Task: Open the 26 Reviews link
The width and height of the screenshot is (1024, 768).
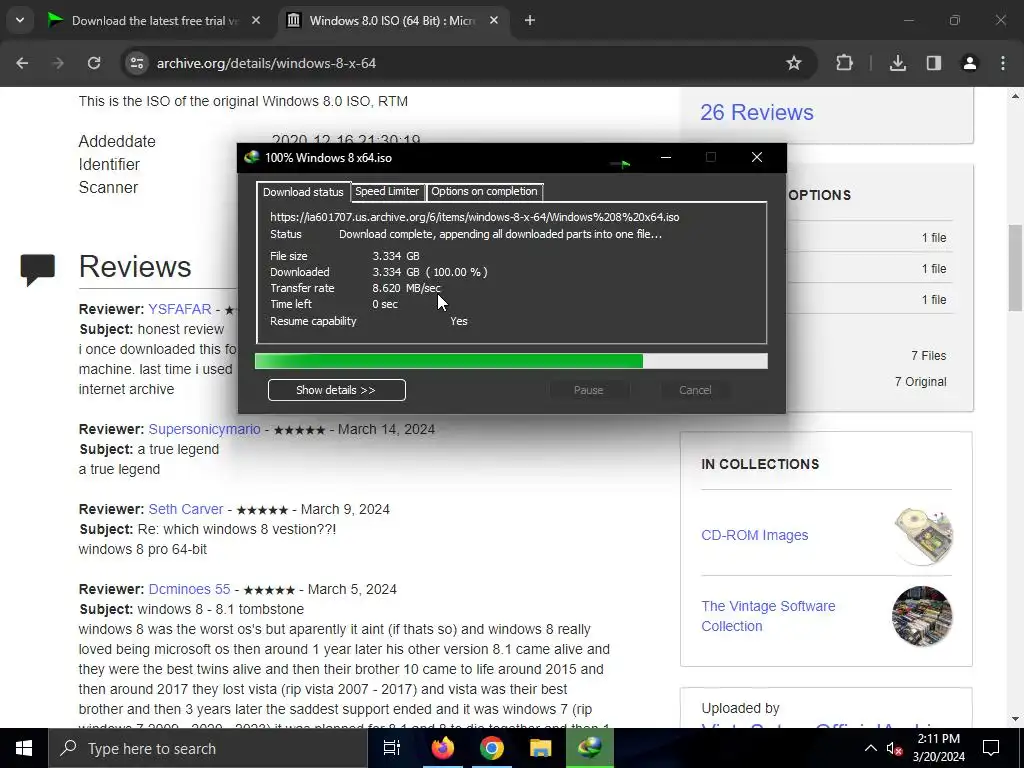Action: pos(756,112)
